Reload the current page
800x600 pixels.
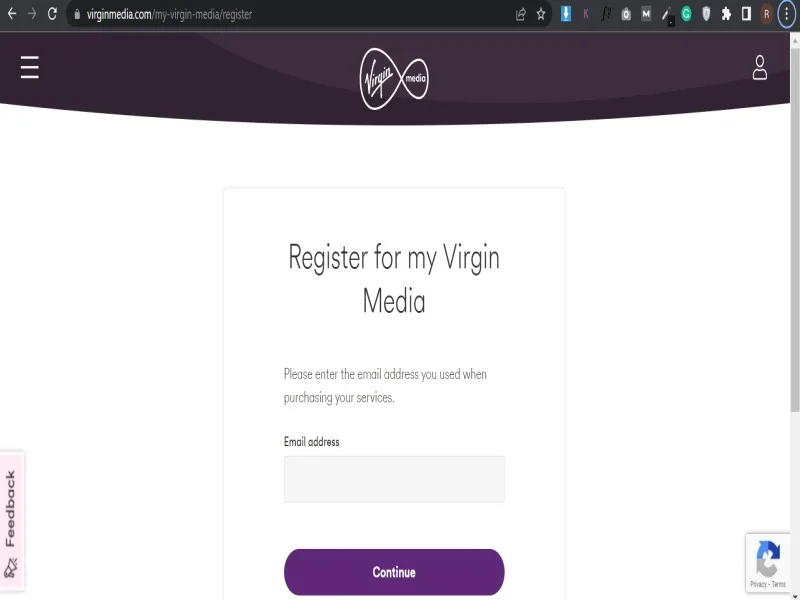coord(52,14)
